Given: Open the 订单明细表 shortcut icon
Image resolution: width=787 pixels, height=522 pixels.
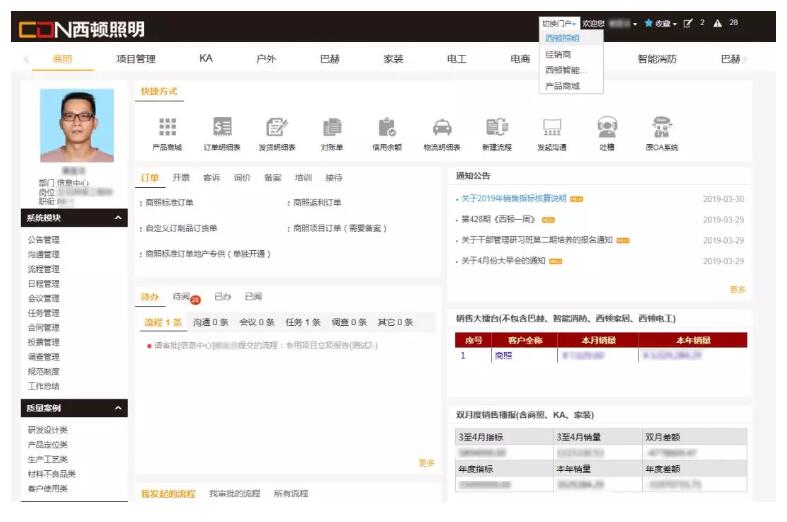Looking at the screenshot, I should (222, 128).
